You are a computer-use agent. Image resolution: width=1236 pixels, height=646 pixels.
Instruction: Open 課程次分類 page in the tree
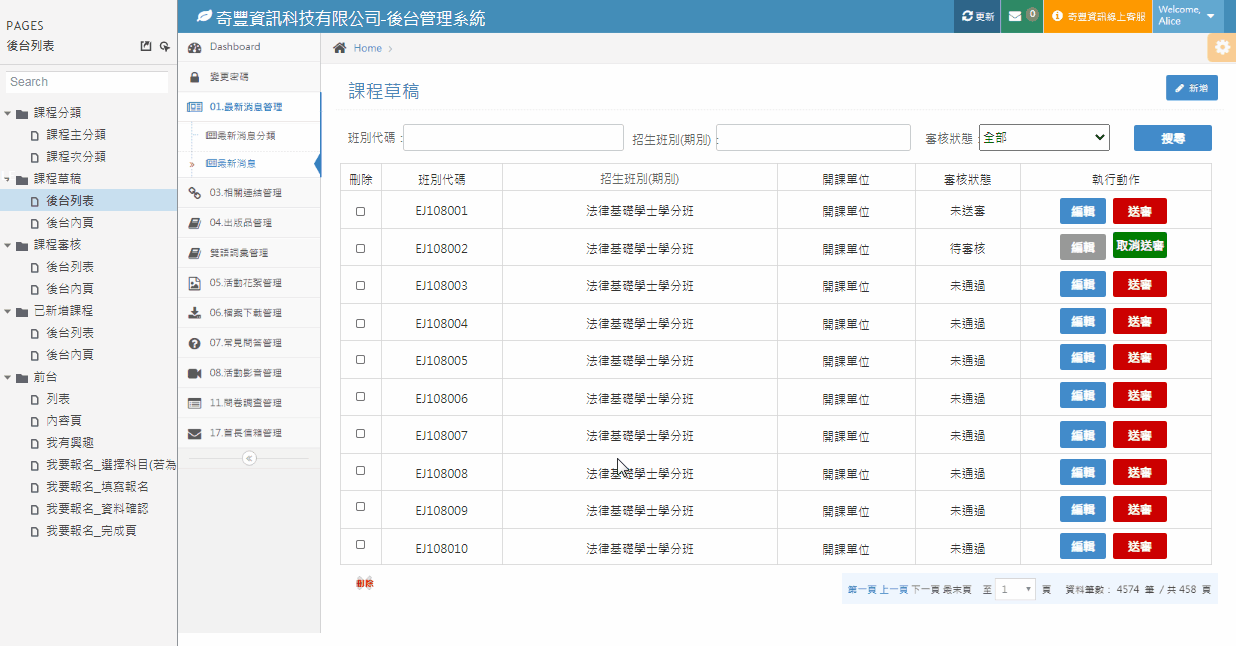click(76, 157)
